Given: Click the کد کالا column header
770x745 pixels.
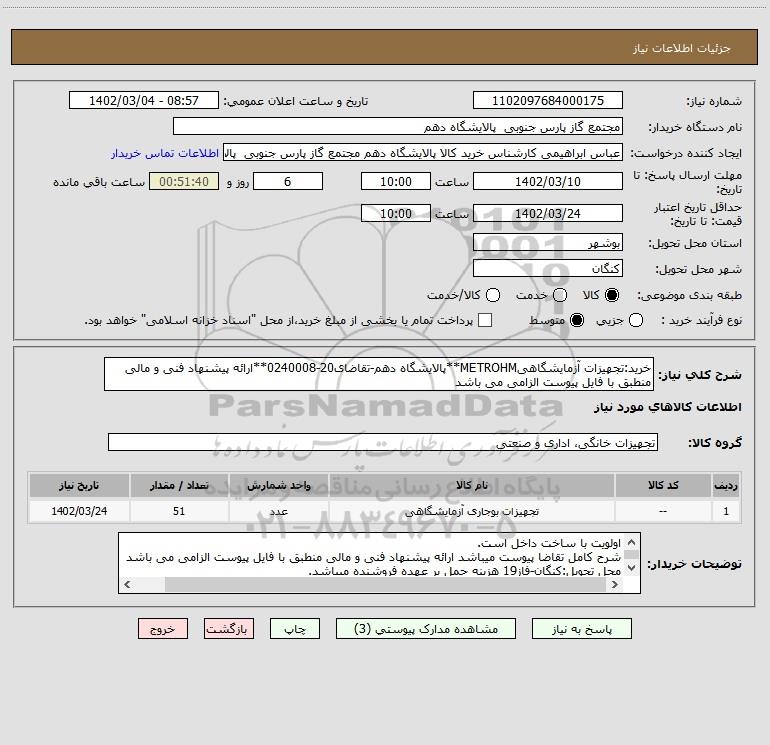Looking at the screenshot, I should coord(663,485).
